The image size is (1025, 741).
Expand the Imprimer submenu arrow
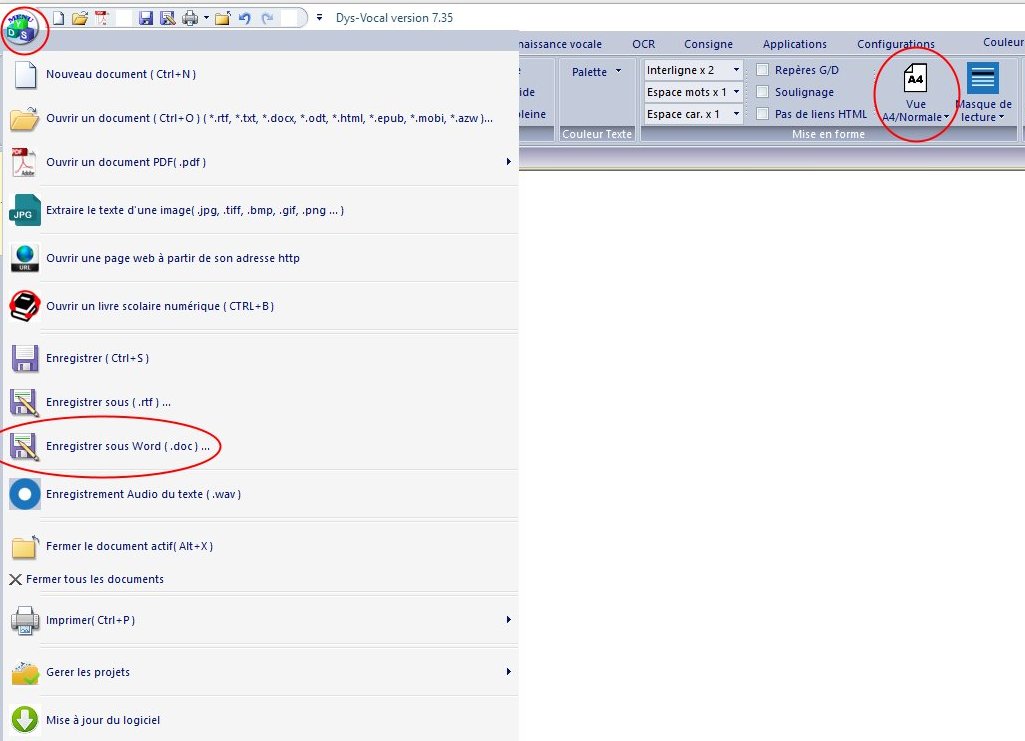coord(508,620)
